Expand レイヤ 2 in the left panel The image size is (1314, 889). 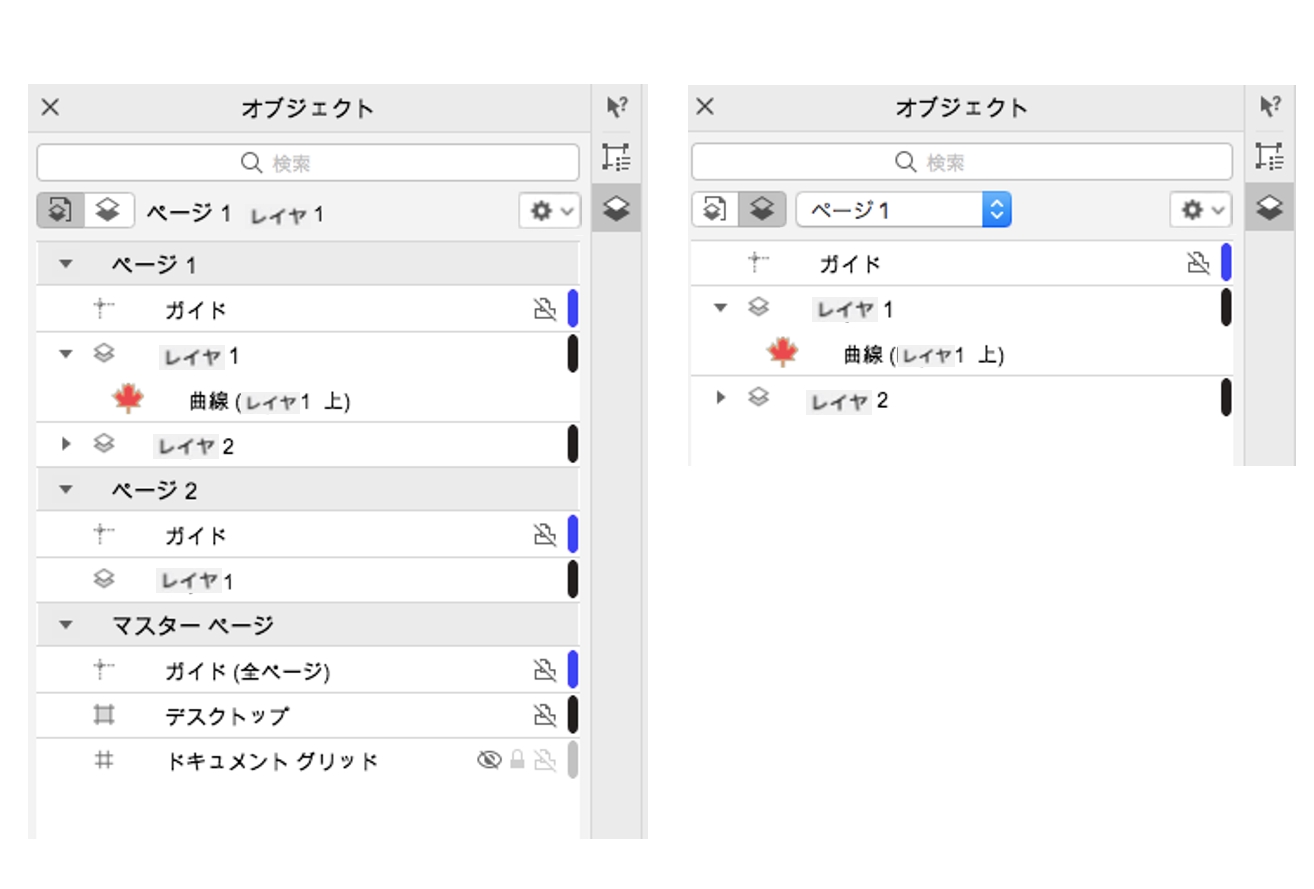(x=66, y=444)
